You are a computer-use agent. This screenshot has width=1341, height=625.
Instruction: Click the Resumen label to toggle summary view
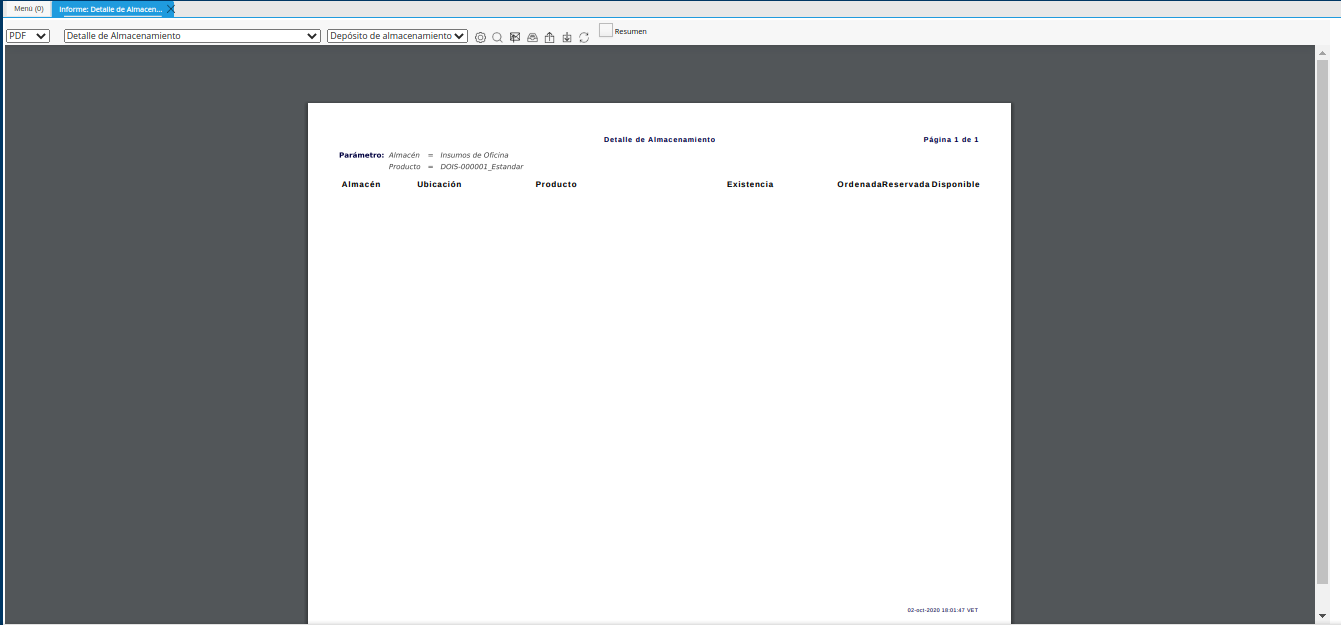pos(629,31)
